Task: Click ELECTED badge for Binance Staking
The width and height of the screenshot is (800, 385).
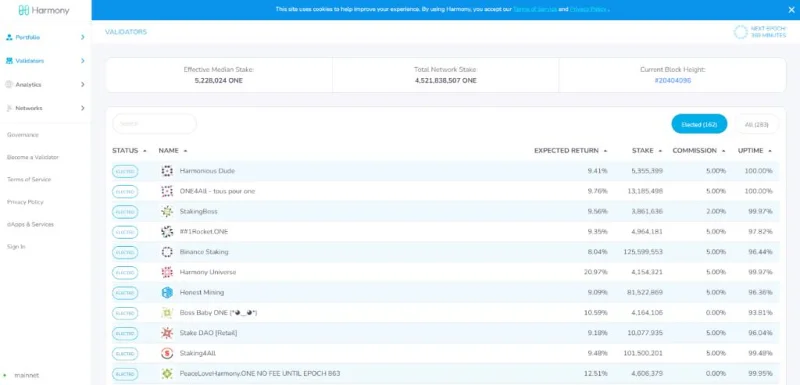Action: [x=125, y=252]
